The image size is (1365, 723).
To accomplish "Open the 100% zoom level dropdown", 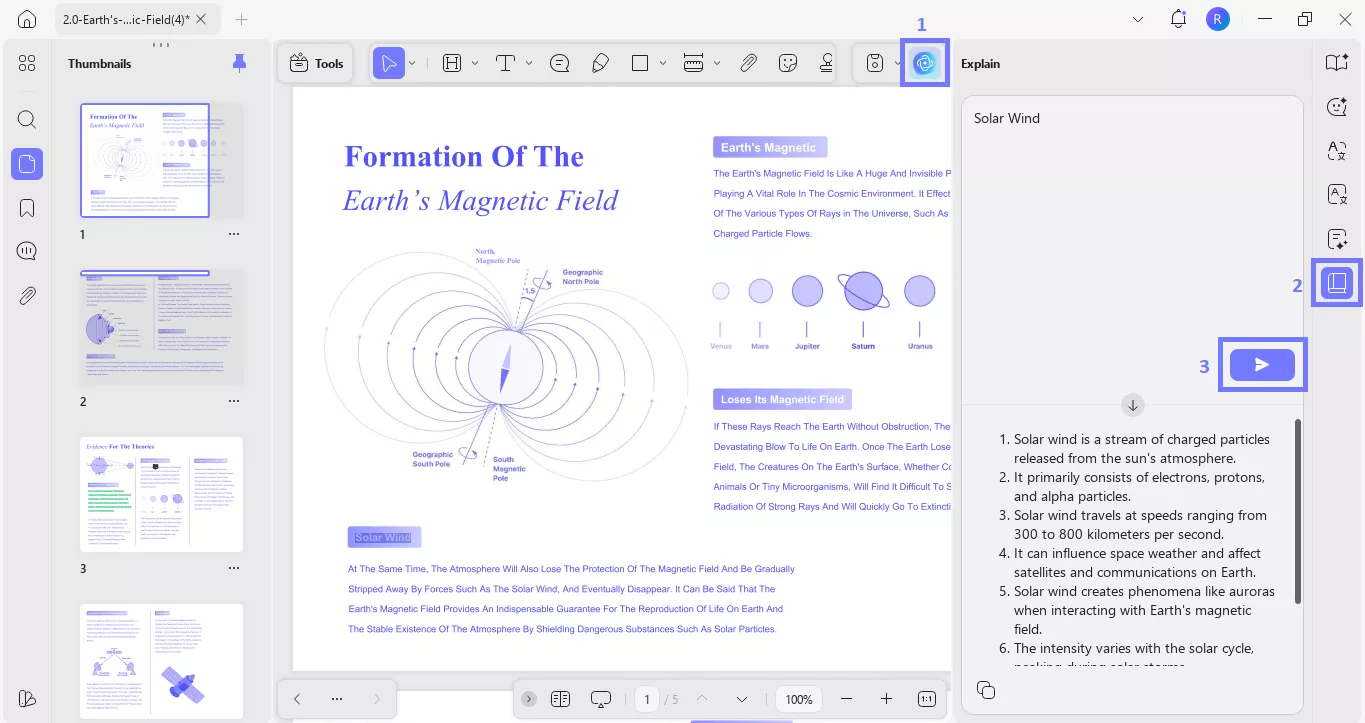I will click(799, 699).
